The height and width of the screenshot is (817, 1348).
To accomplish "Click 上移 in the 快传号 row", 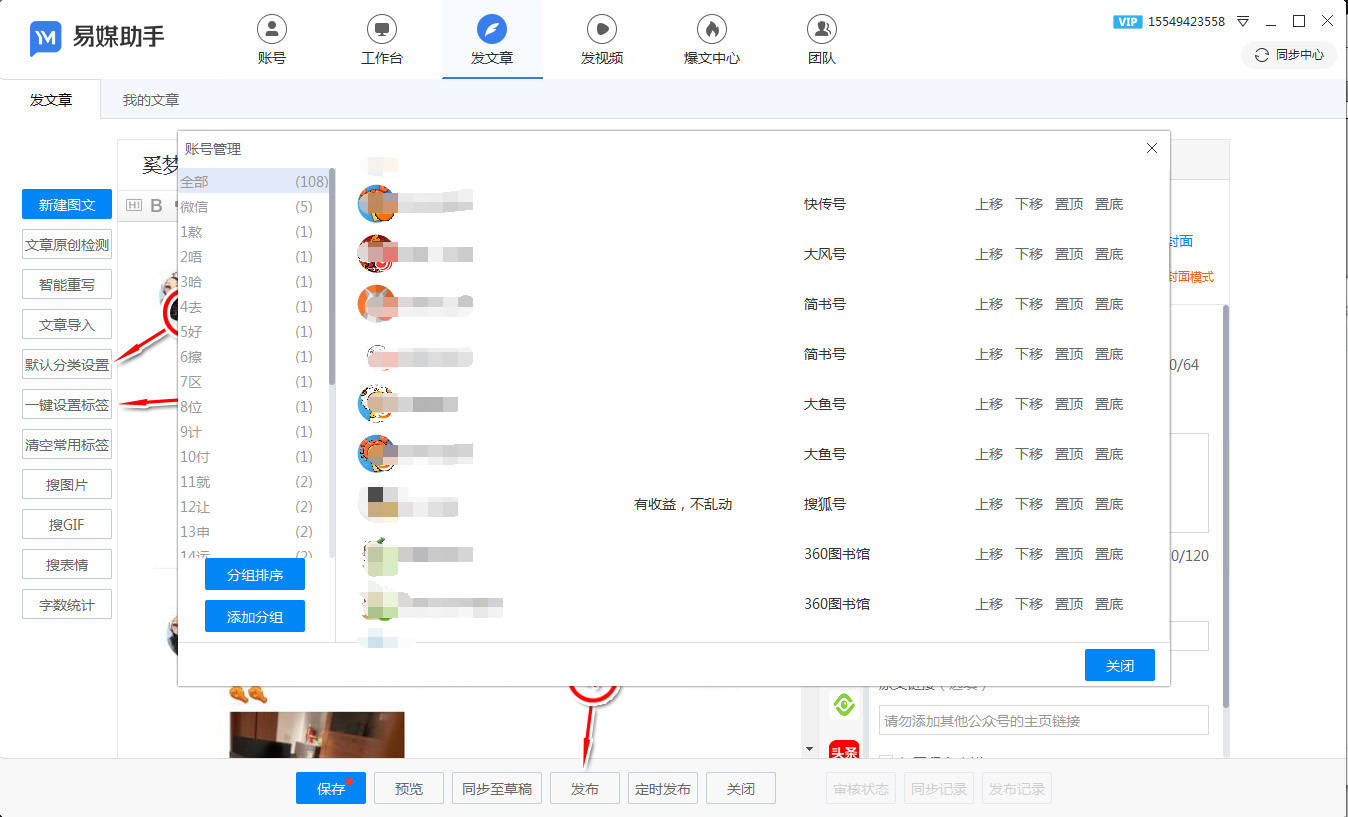I will [x=989, y=204].
